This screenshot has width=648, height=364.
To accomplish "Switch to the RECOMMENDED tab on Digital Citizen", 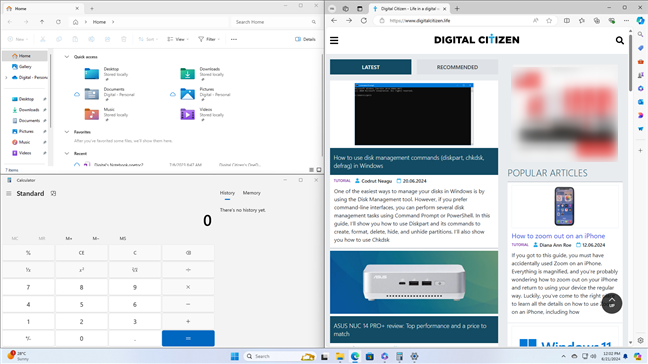I will [457, 67].
